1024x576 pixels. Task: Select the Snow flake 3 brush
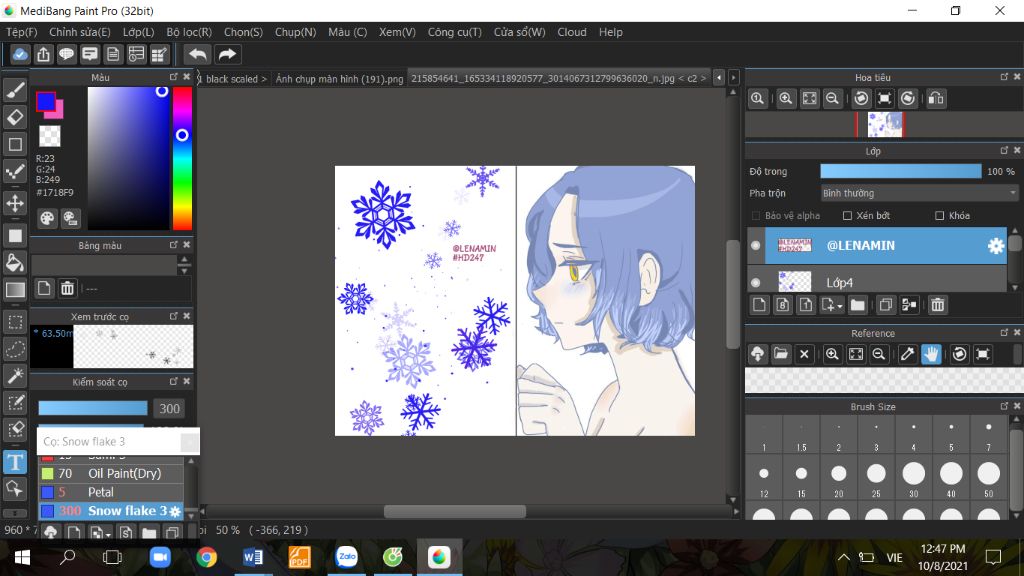coord(111,511)
